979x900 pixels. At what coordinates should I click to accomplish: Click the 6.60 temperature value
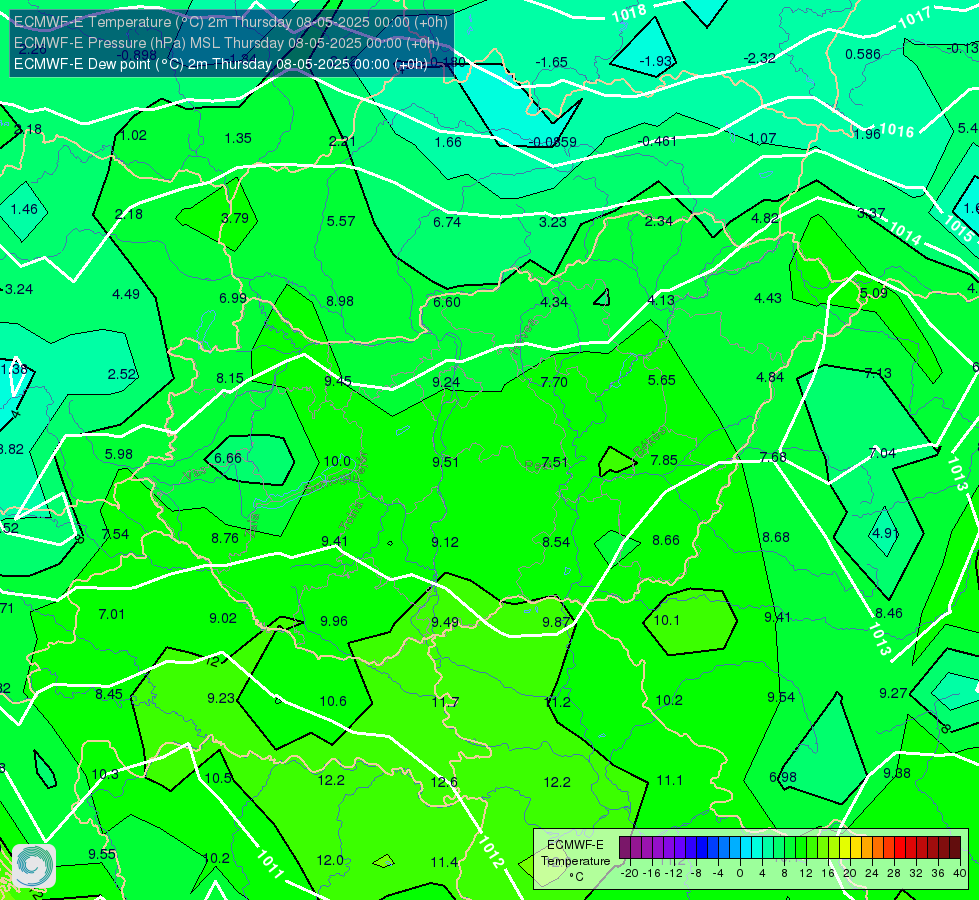pyautogui.click(x=447, y=302)
